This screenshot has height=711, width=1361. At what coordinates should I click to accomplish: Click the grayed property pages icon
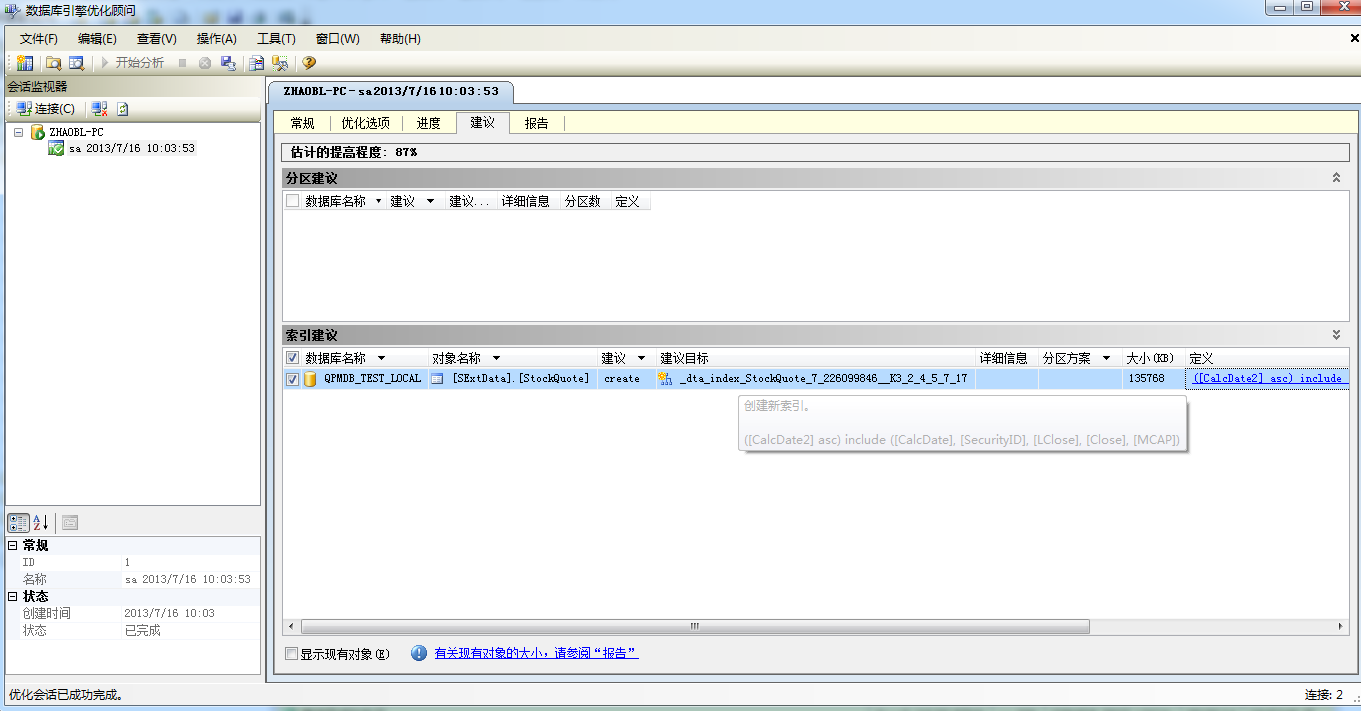[x=69, y=522]
